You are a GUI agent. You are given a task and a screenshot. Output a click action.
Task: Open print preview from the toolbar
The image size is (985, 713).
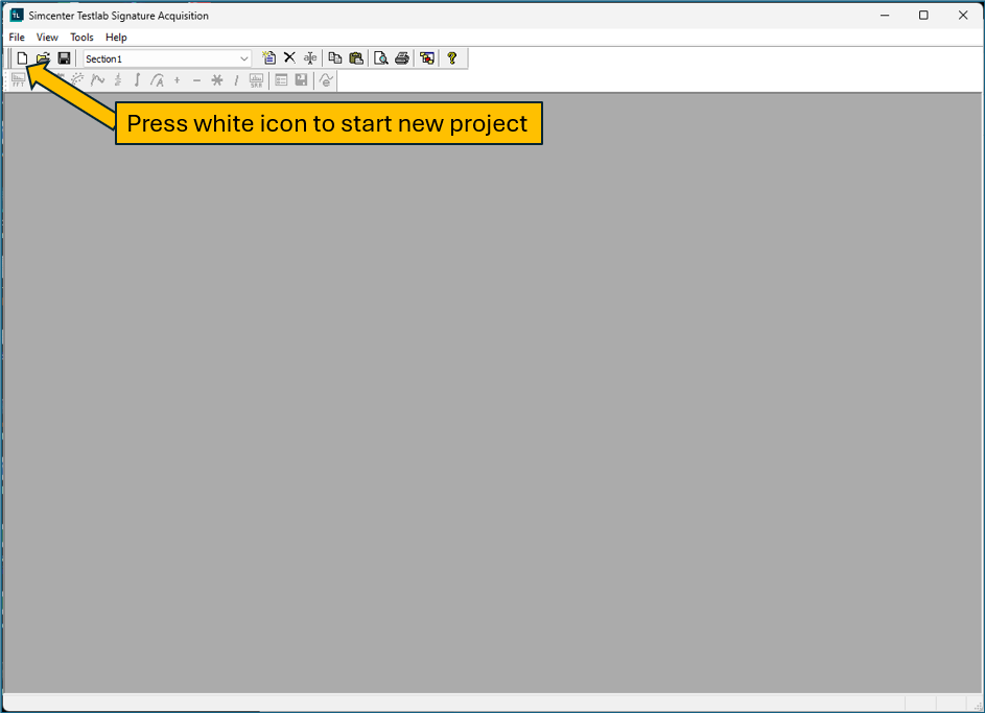[x=381, y=57]
